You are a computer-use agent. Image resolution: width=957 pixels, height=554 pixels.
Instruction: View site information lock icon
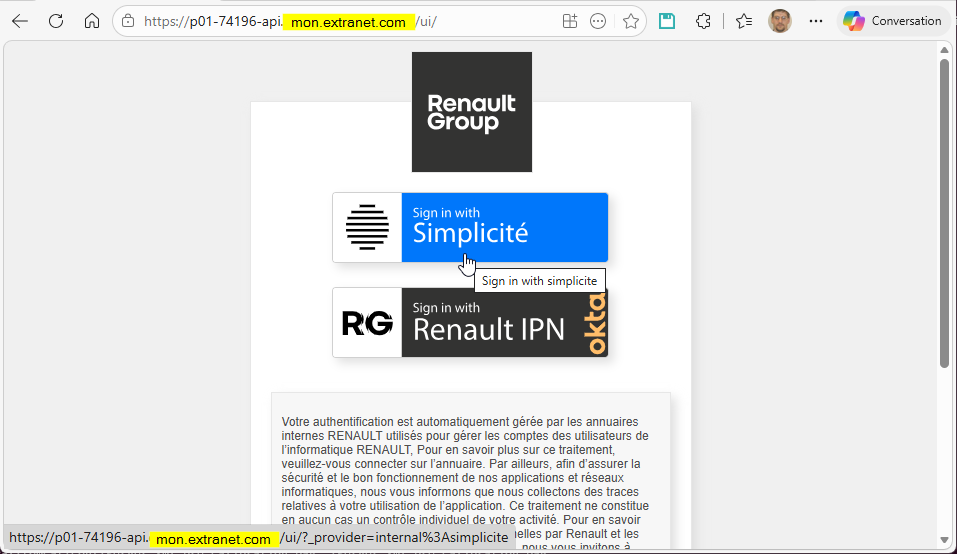point(128,21)
